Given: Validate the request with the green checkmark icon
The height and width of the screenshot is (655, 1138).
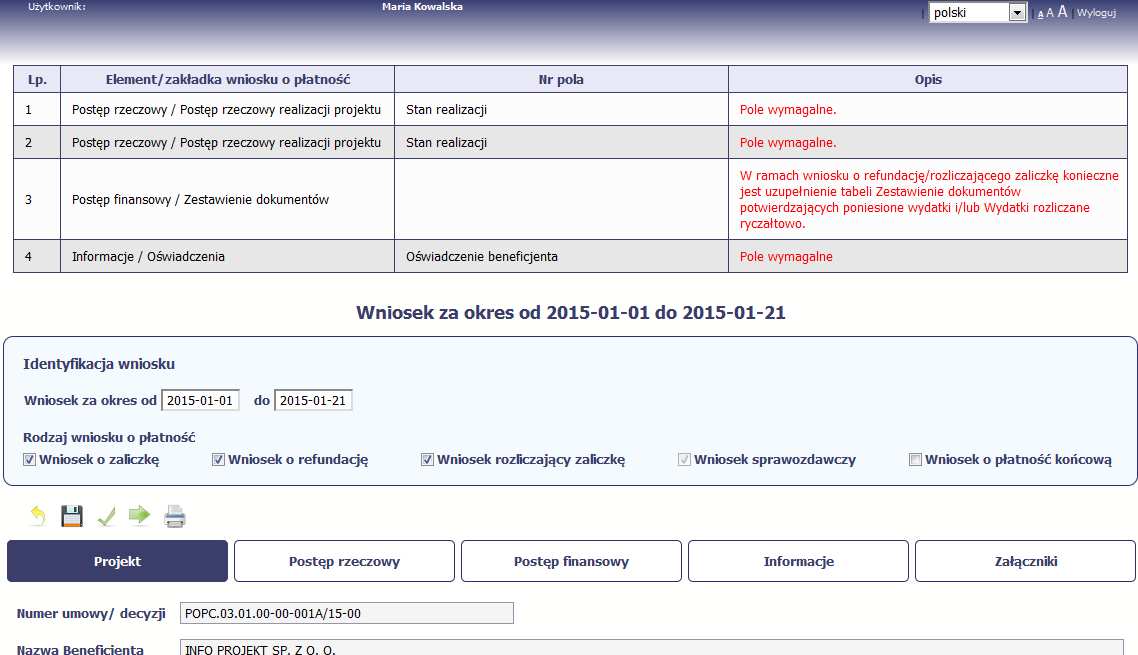Looking at the screenshot, I should 106,516.
